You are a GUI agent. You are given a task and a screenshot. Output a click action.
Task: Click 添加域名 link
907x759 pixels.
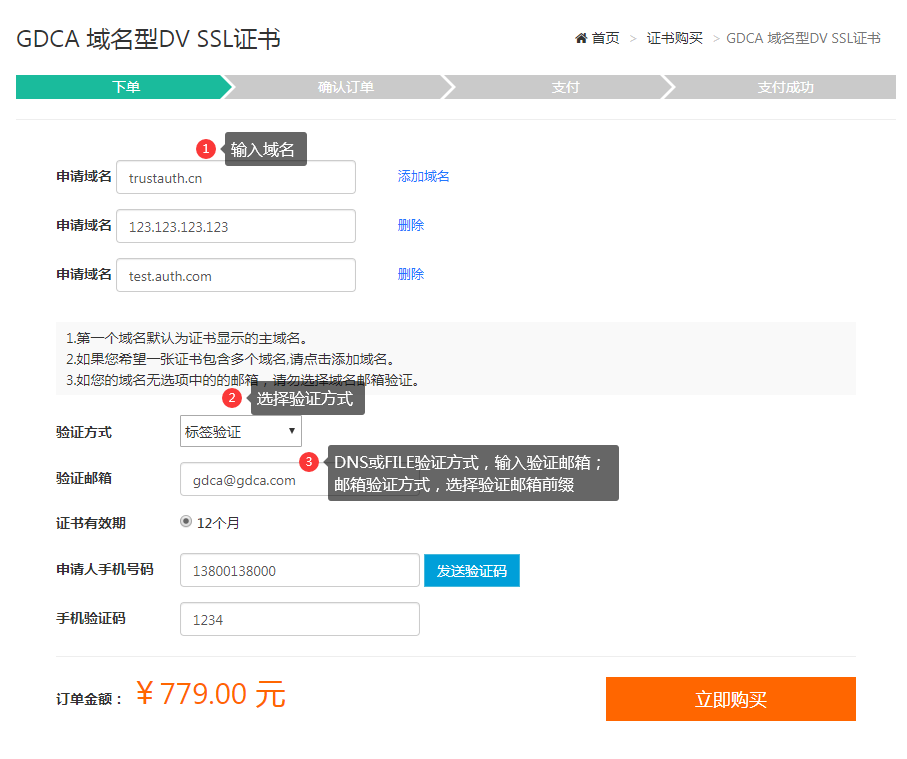423,176
